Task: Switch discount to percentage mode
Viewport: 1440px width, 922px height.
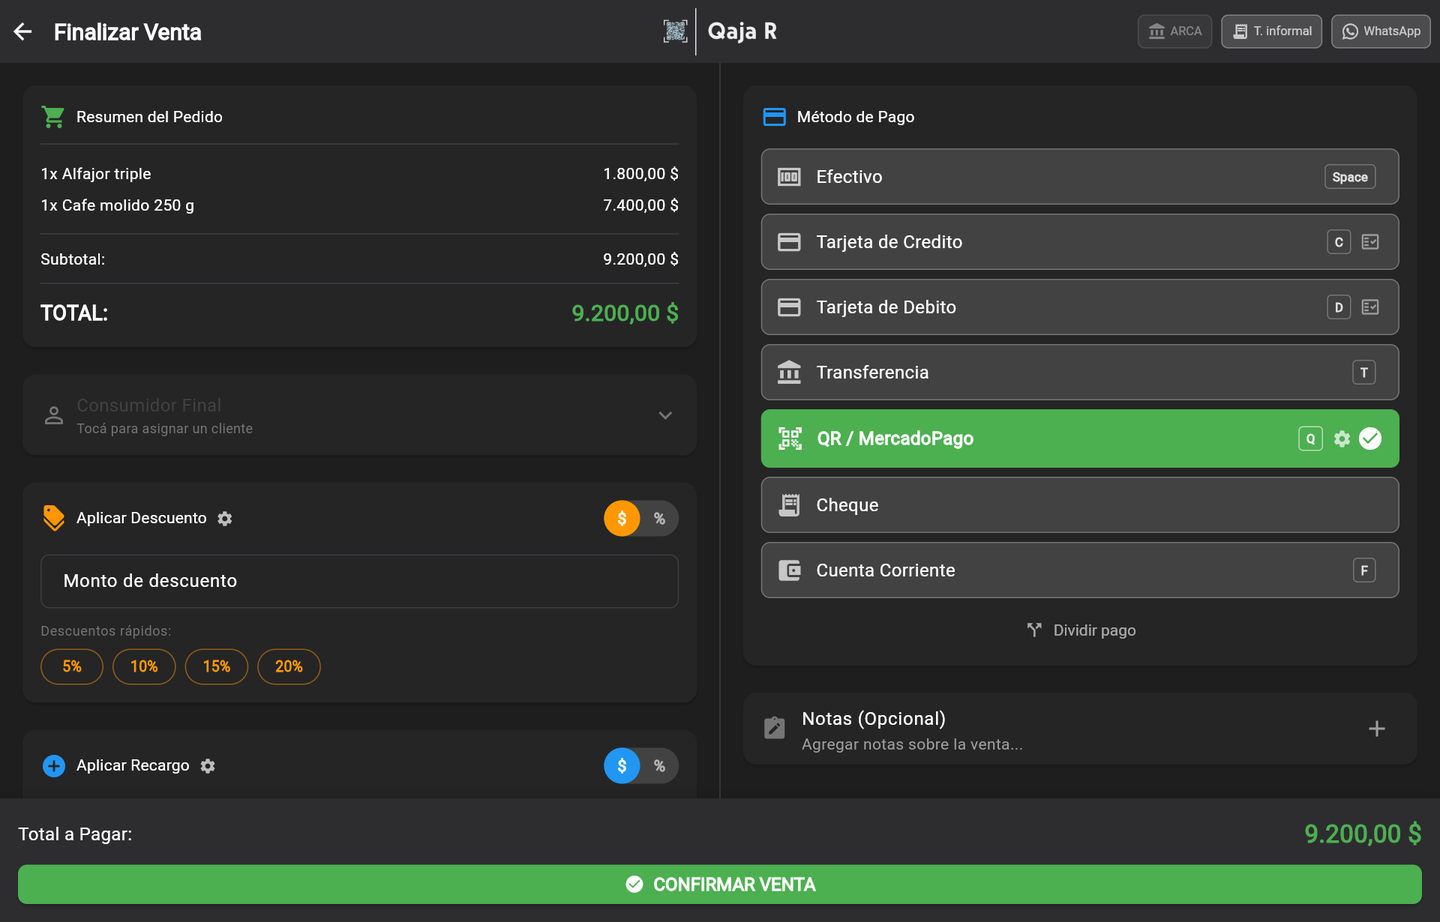Action: (x=659, y=518)
